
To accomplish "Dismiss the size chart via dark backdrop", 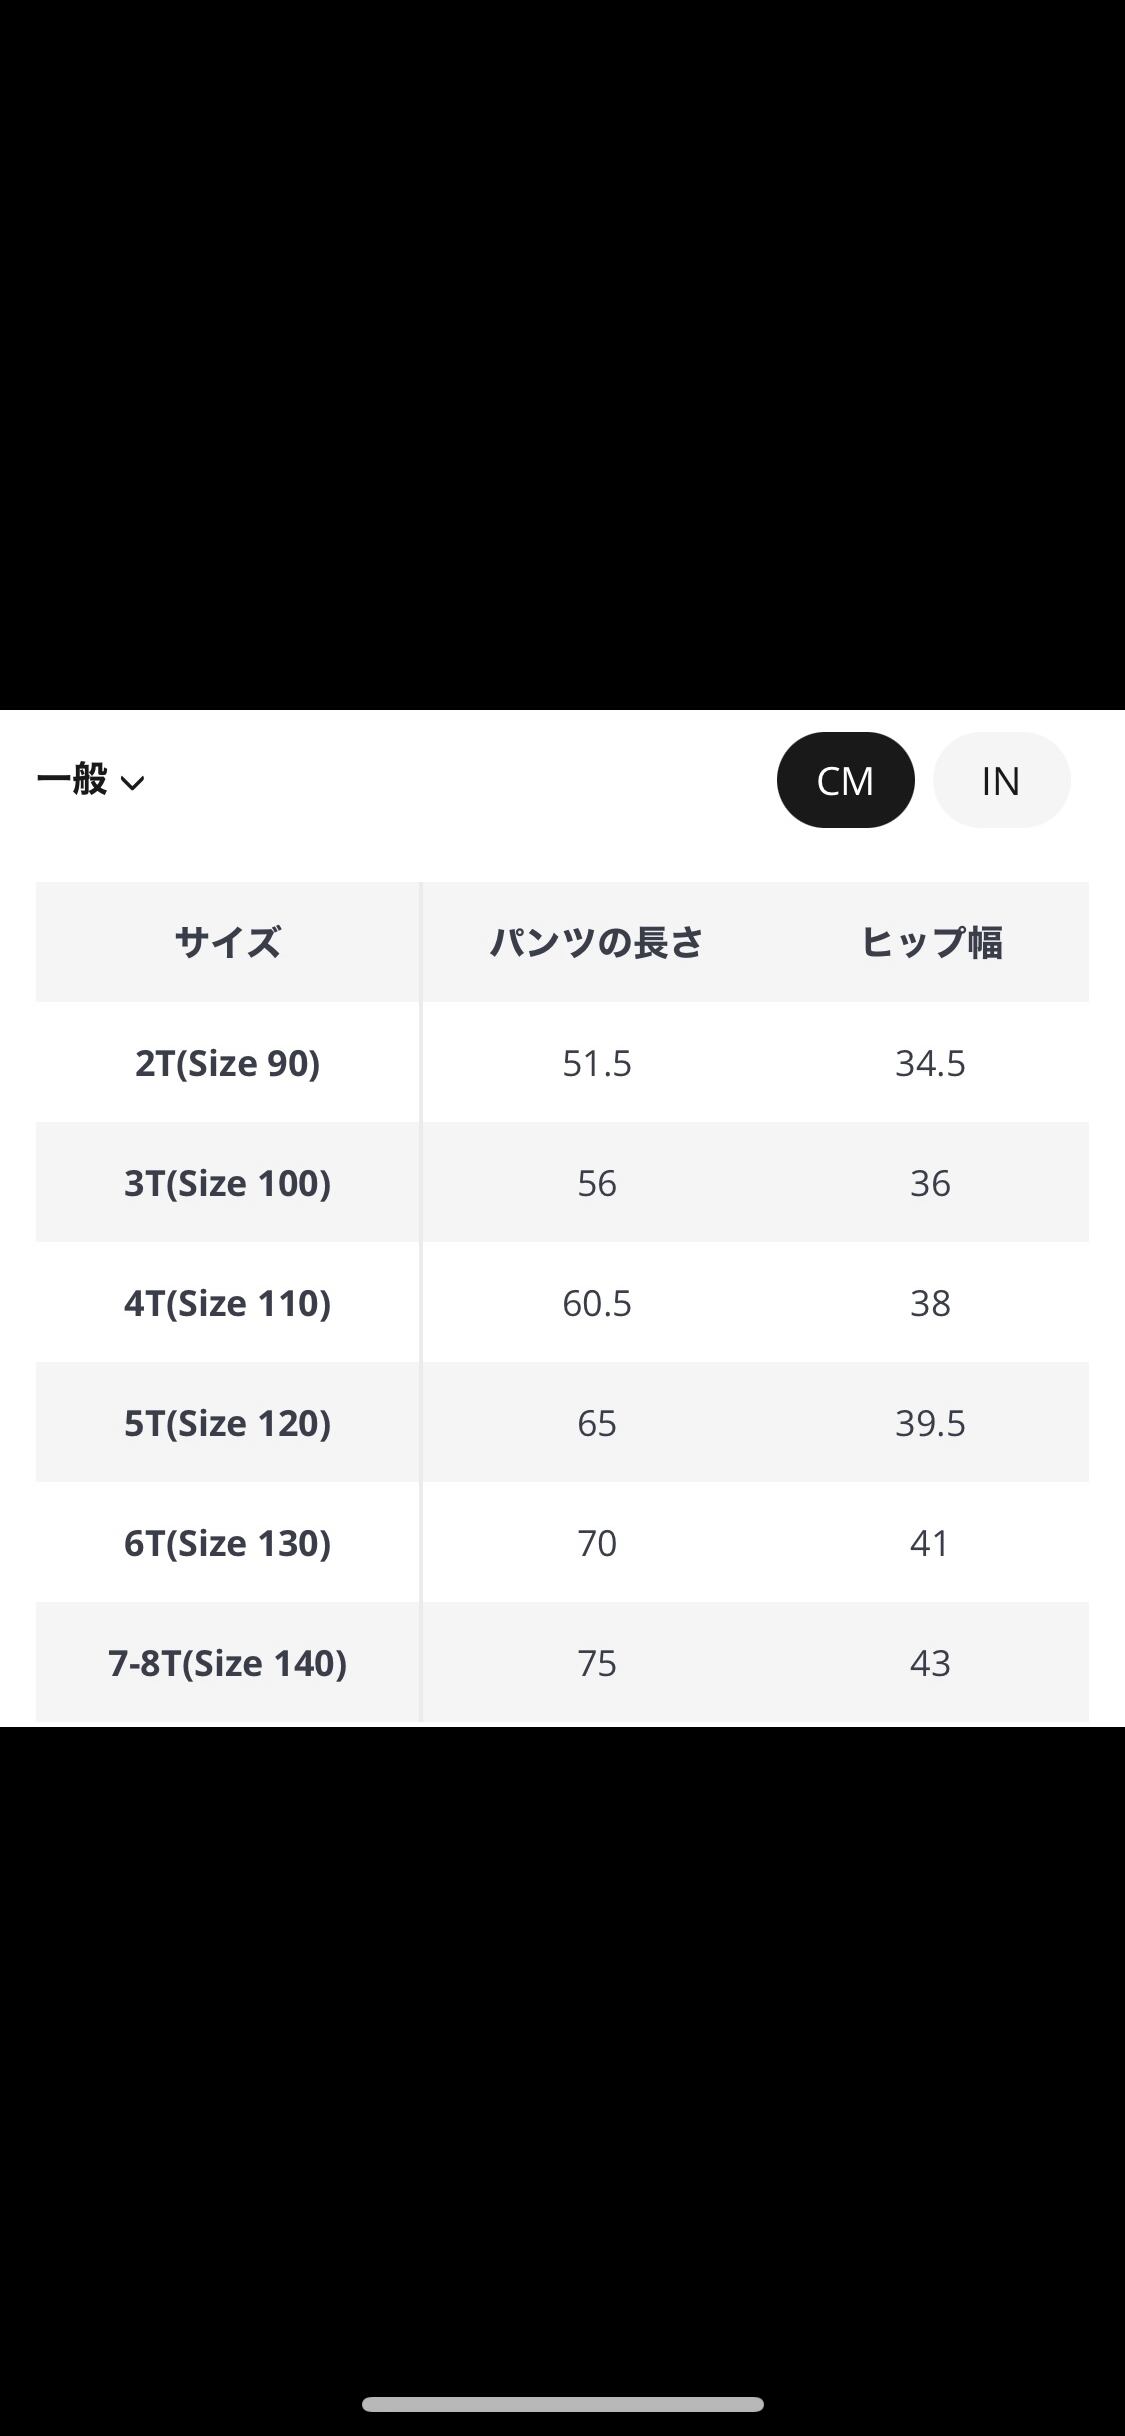I will pos(562,350).
